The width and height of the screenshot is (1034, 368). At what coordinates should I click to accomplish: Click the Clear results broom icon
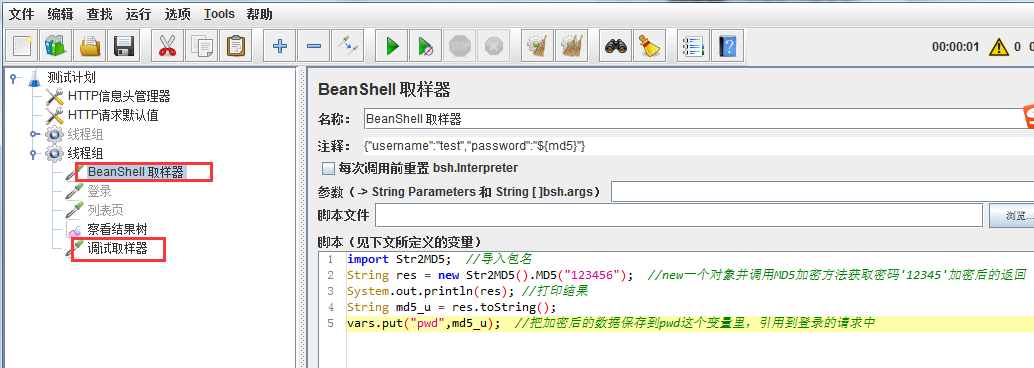(537, 46)
